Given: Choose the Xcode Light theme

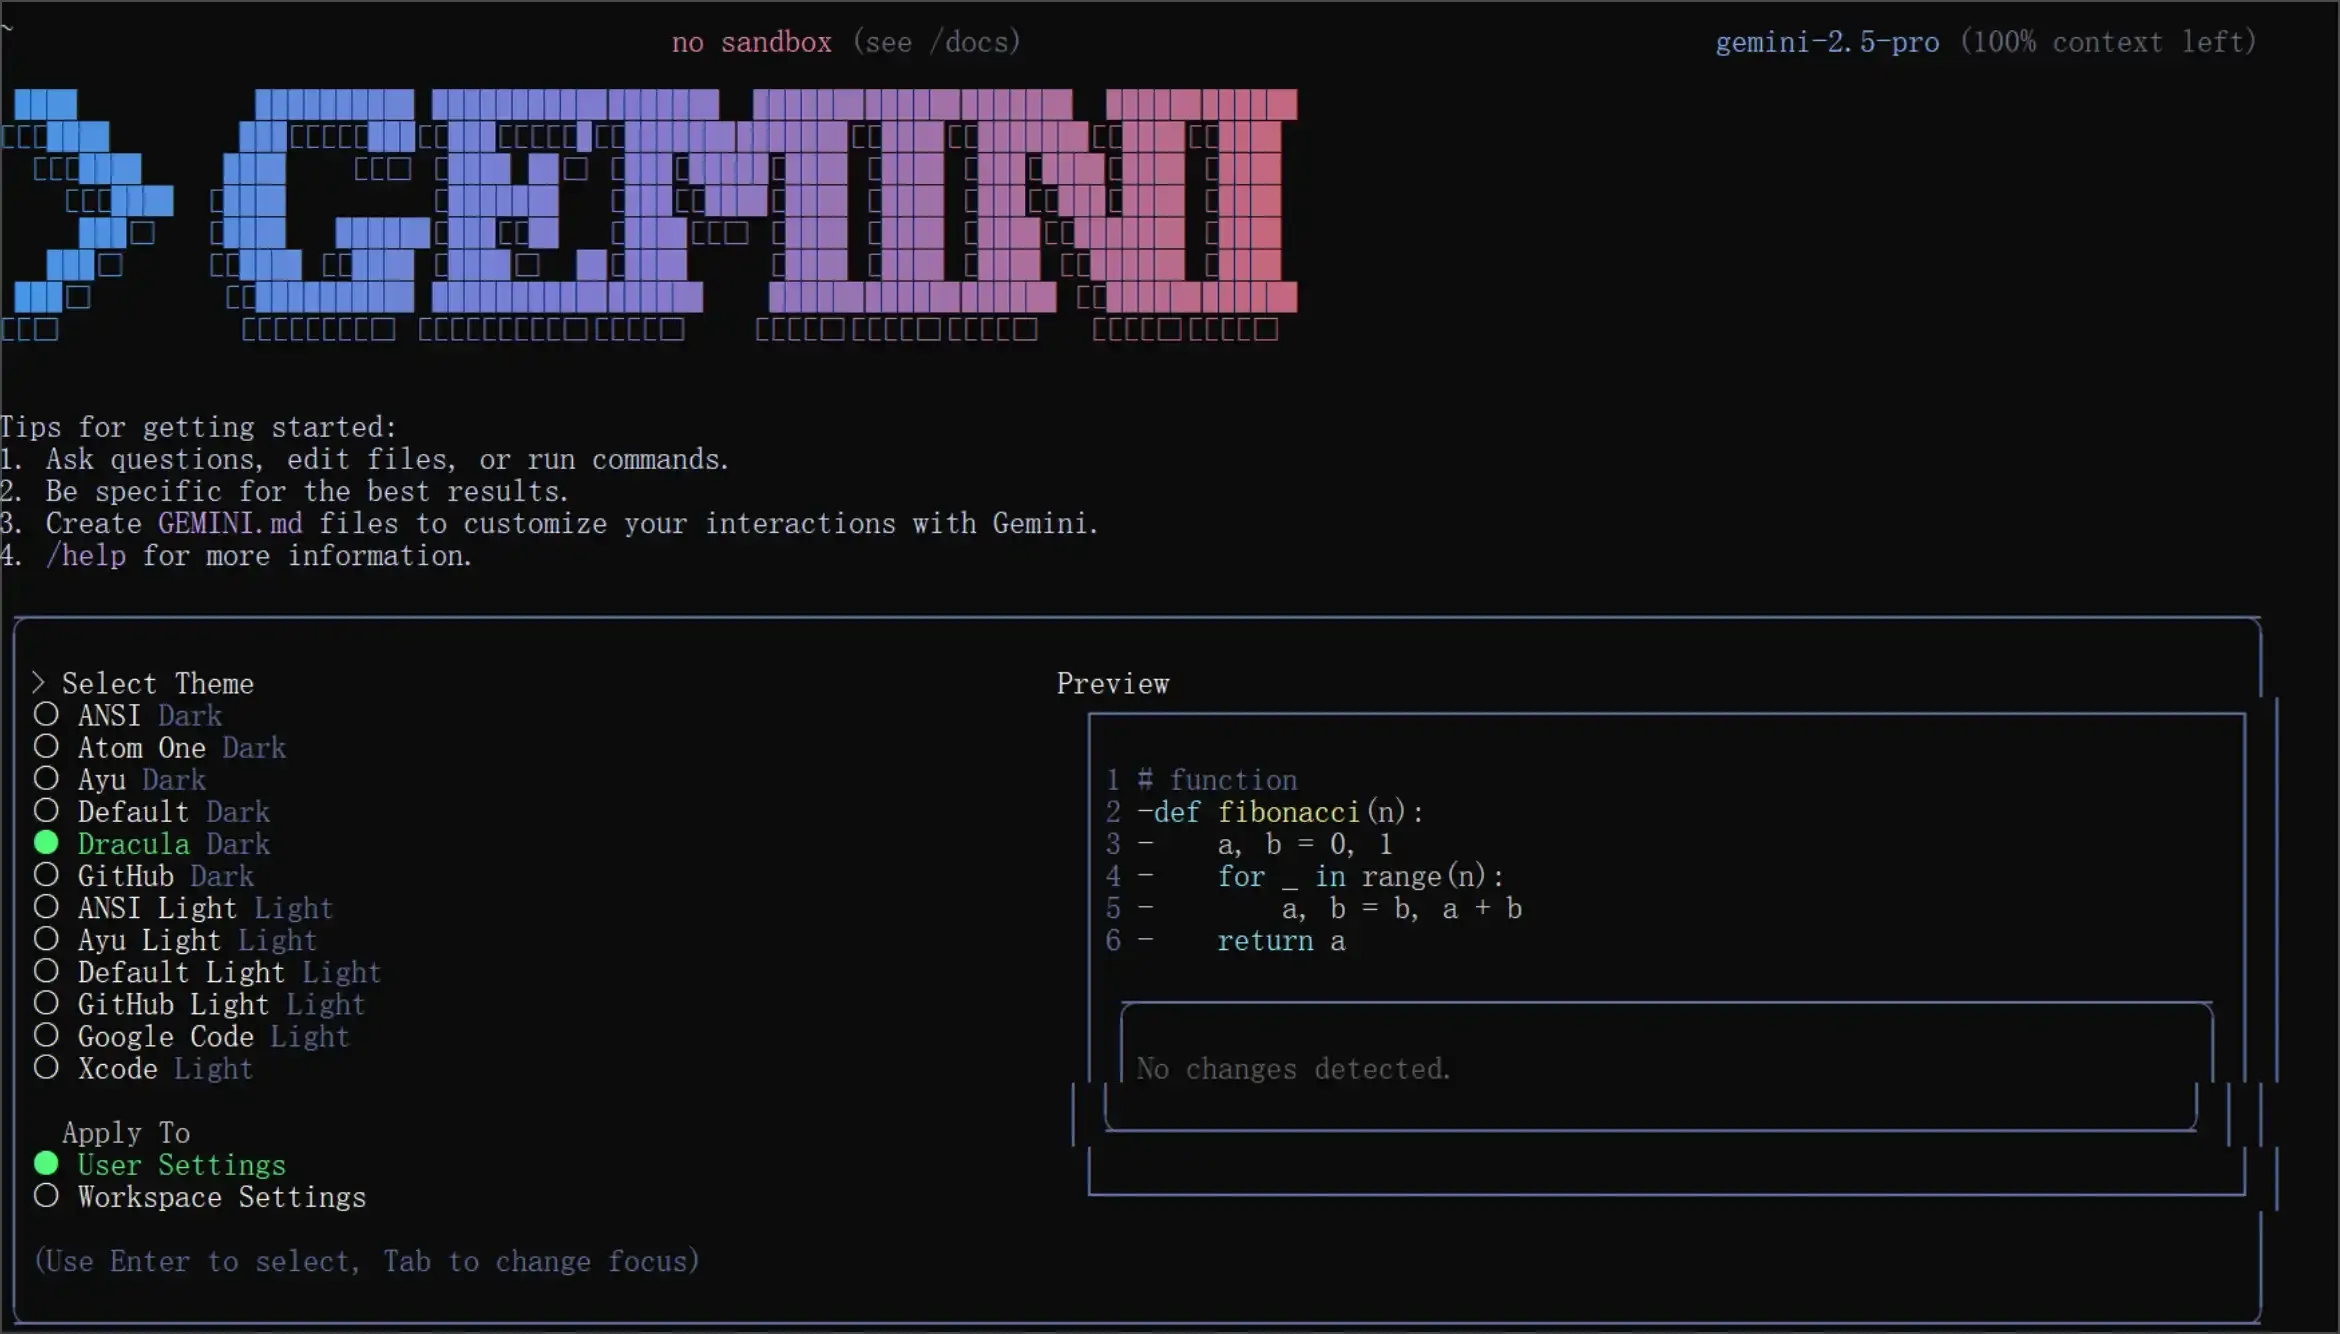Looking at the screenshot, I should 46,1068.
